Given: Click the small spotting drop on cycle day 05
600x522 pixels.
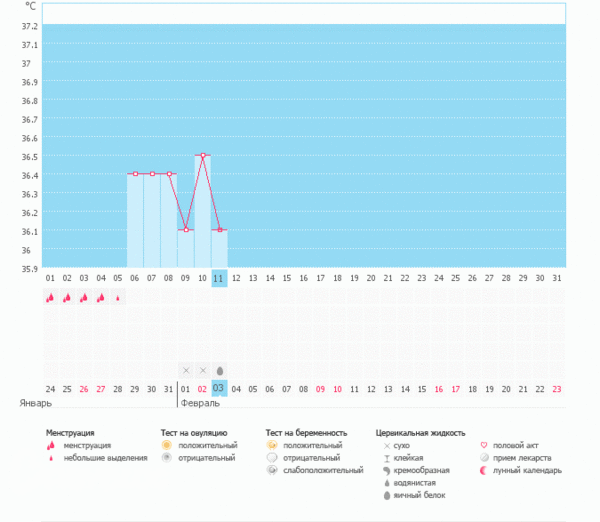Looking at the screenshot, I should point(118,297).
